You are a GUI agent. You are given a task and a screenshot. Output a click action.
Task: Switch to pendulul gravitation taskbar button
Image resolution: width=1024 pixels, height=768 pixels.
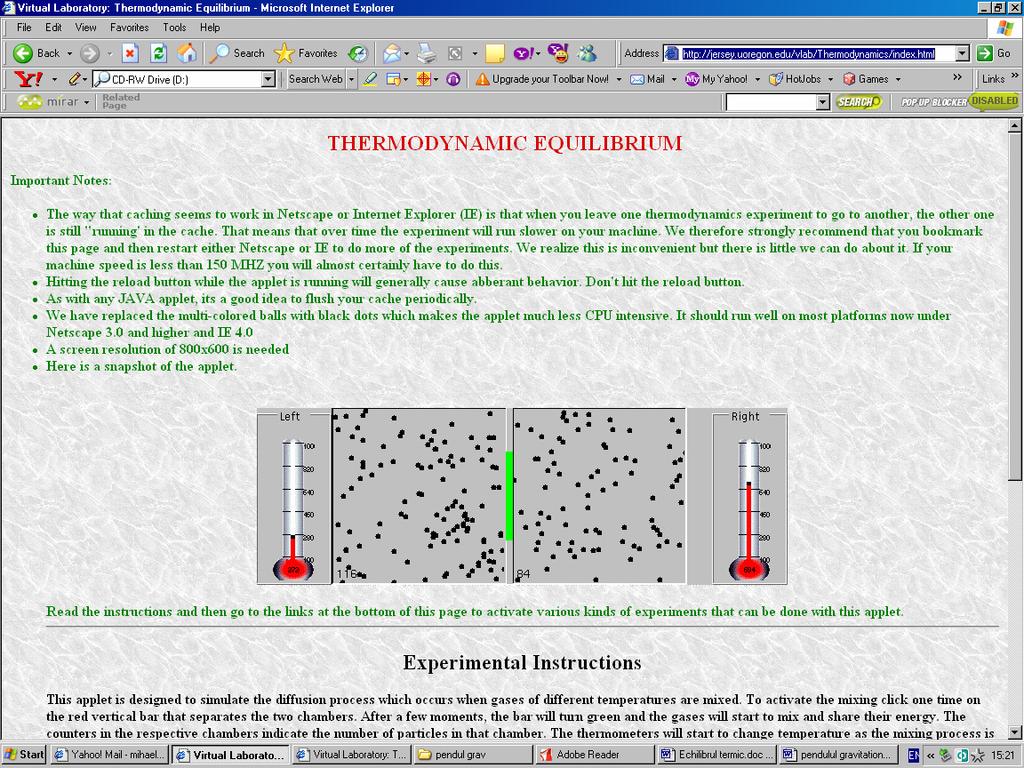pyautogui.click(x=839, y=754)
